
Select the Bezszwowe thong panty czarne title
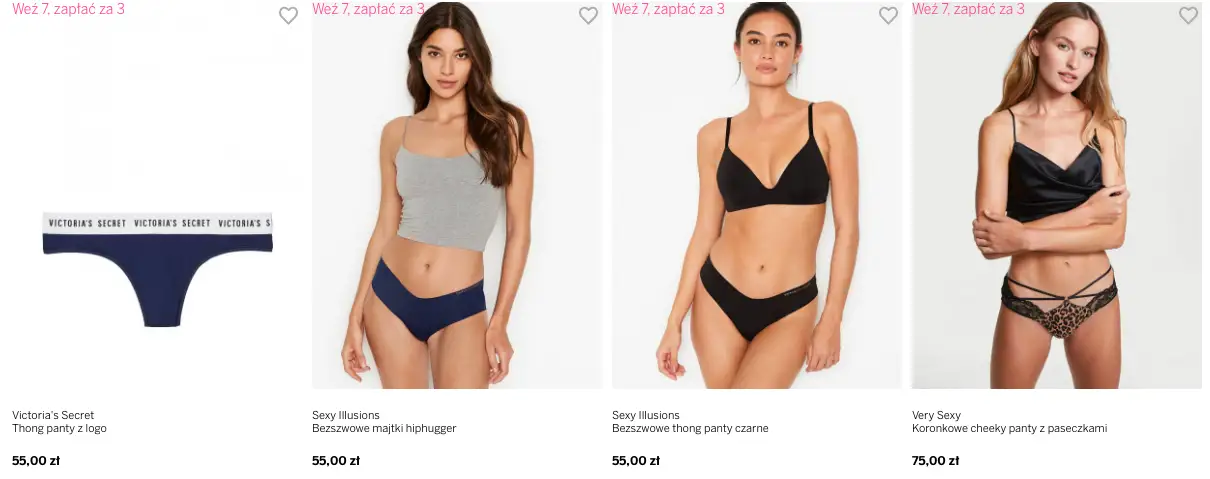(690, 429)
